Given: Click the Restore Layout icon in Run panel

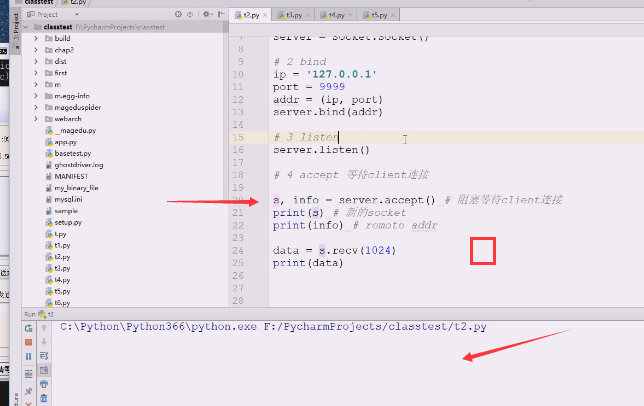Looking at the screenshot, I should 28,374.
